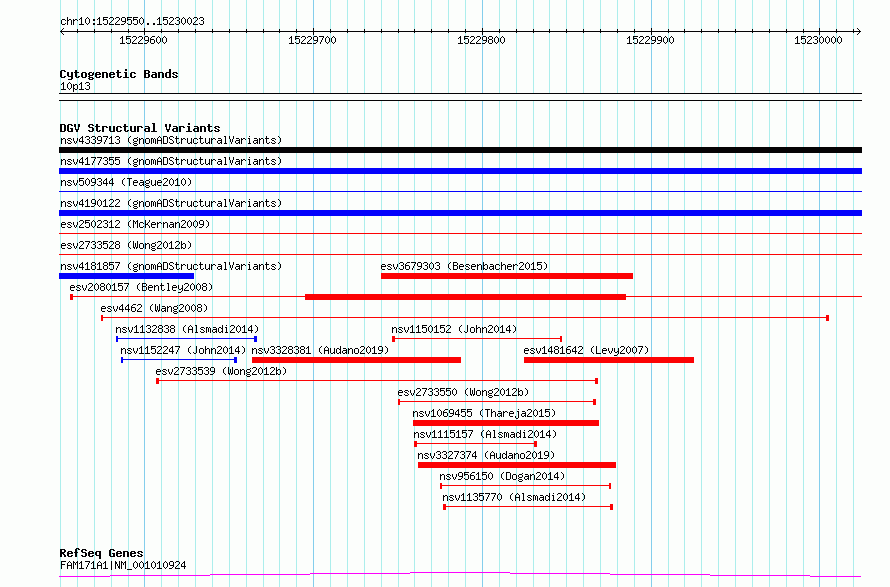This screenshot has width=890, height=587.
Task: Open esv2502312 (McKernan2009) variant
Action: pos(135,224)
